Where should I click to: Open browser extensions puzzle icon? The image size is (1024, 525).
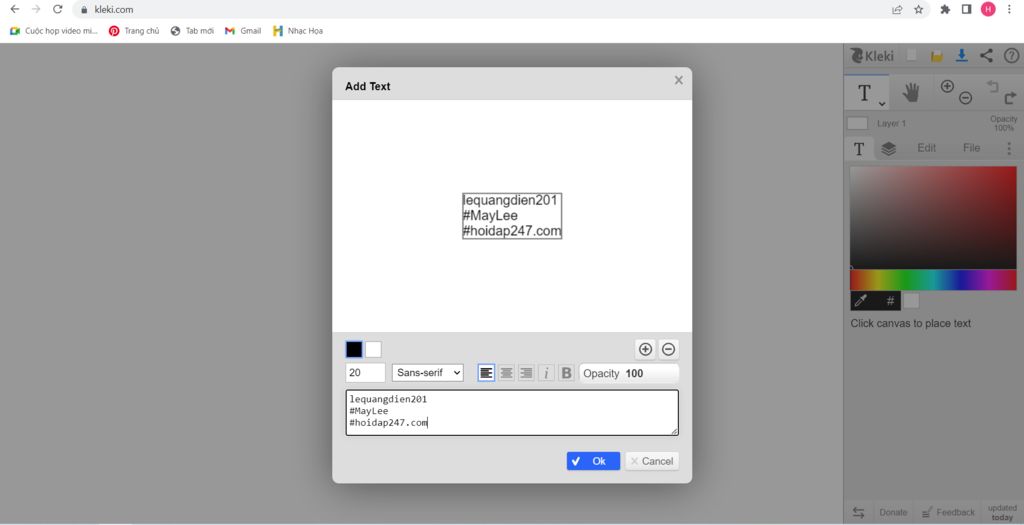[x=945, y=9]
